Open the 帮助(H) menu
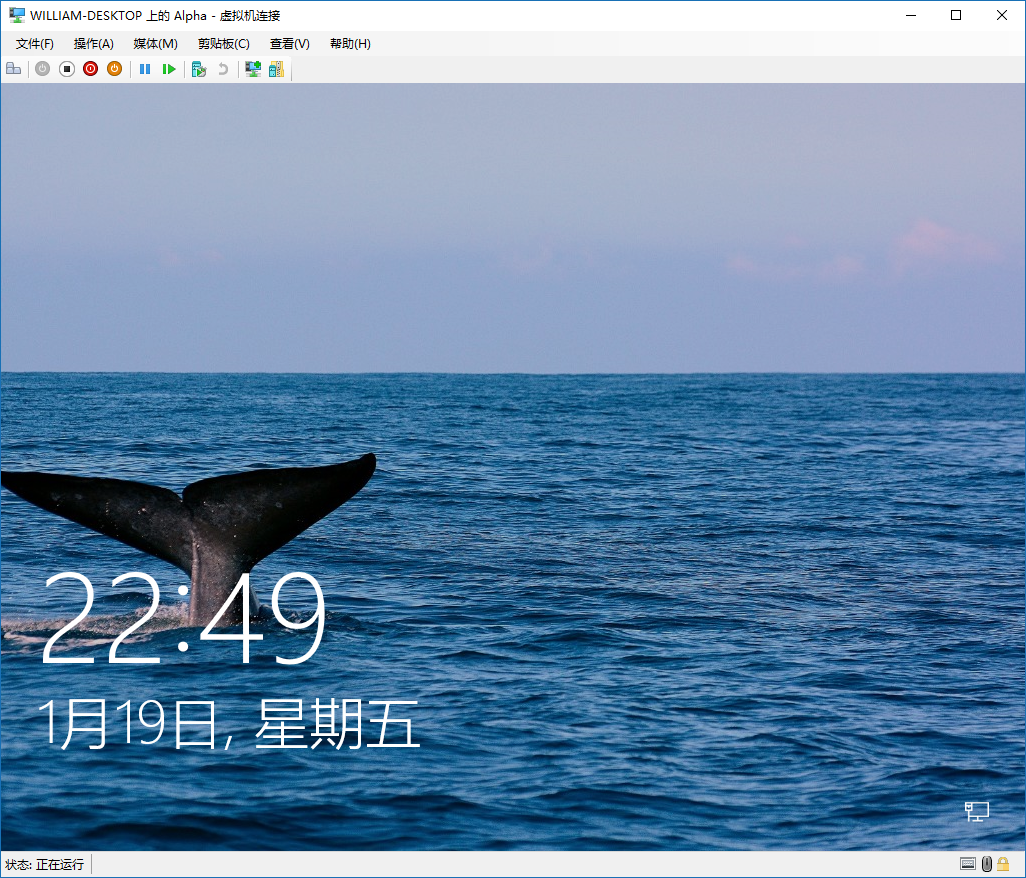Viewport: 1026px width, 878px height. (x=350, y=43)
